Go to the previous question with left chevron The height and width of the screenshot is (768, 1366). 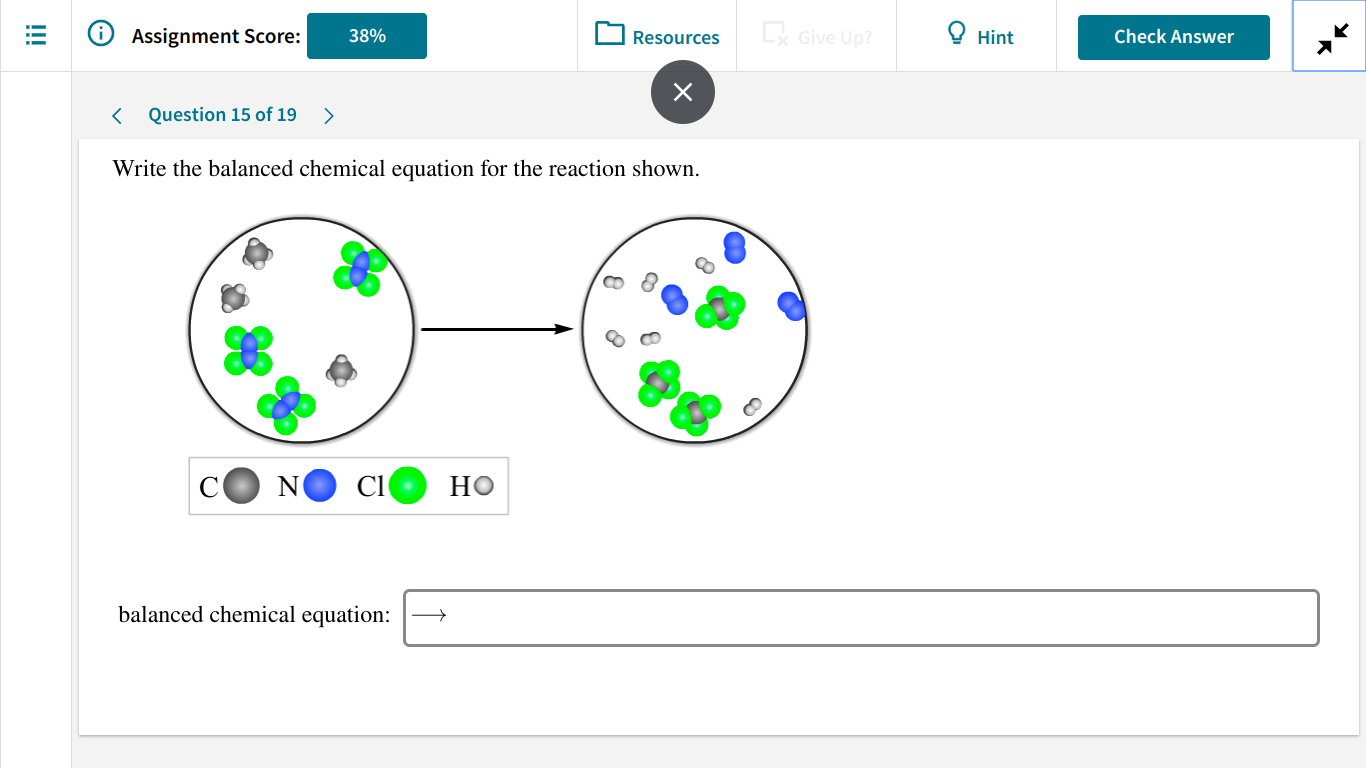click(x=116, y=115)
